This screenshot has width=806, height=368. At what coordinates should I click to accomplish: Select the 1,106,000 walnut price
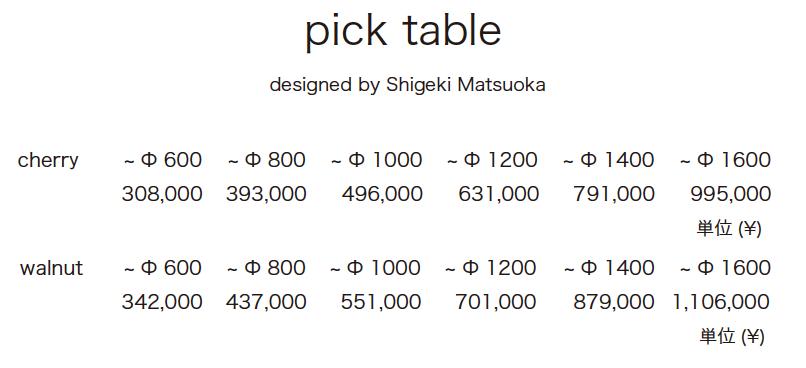click(721, 302)
